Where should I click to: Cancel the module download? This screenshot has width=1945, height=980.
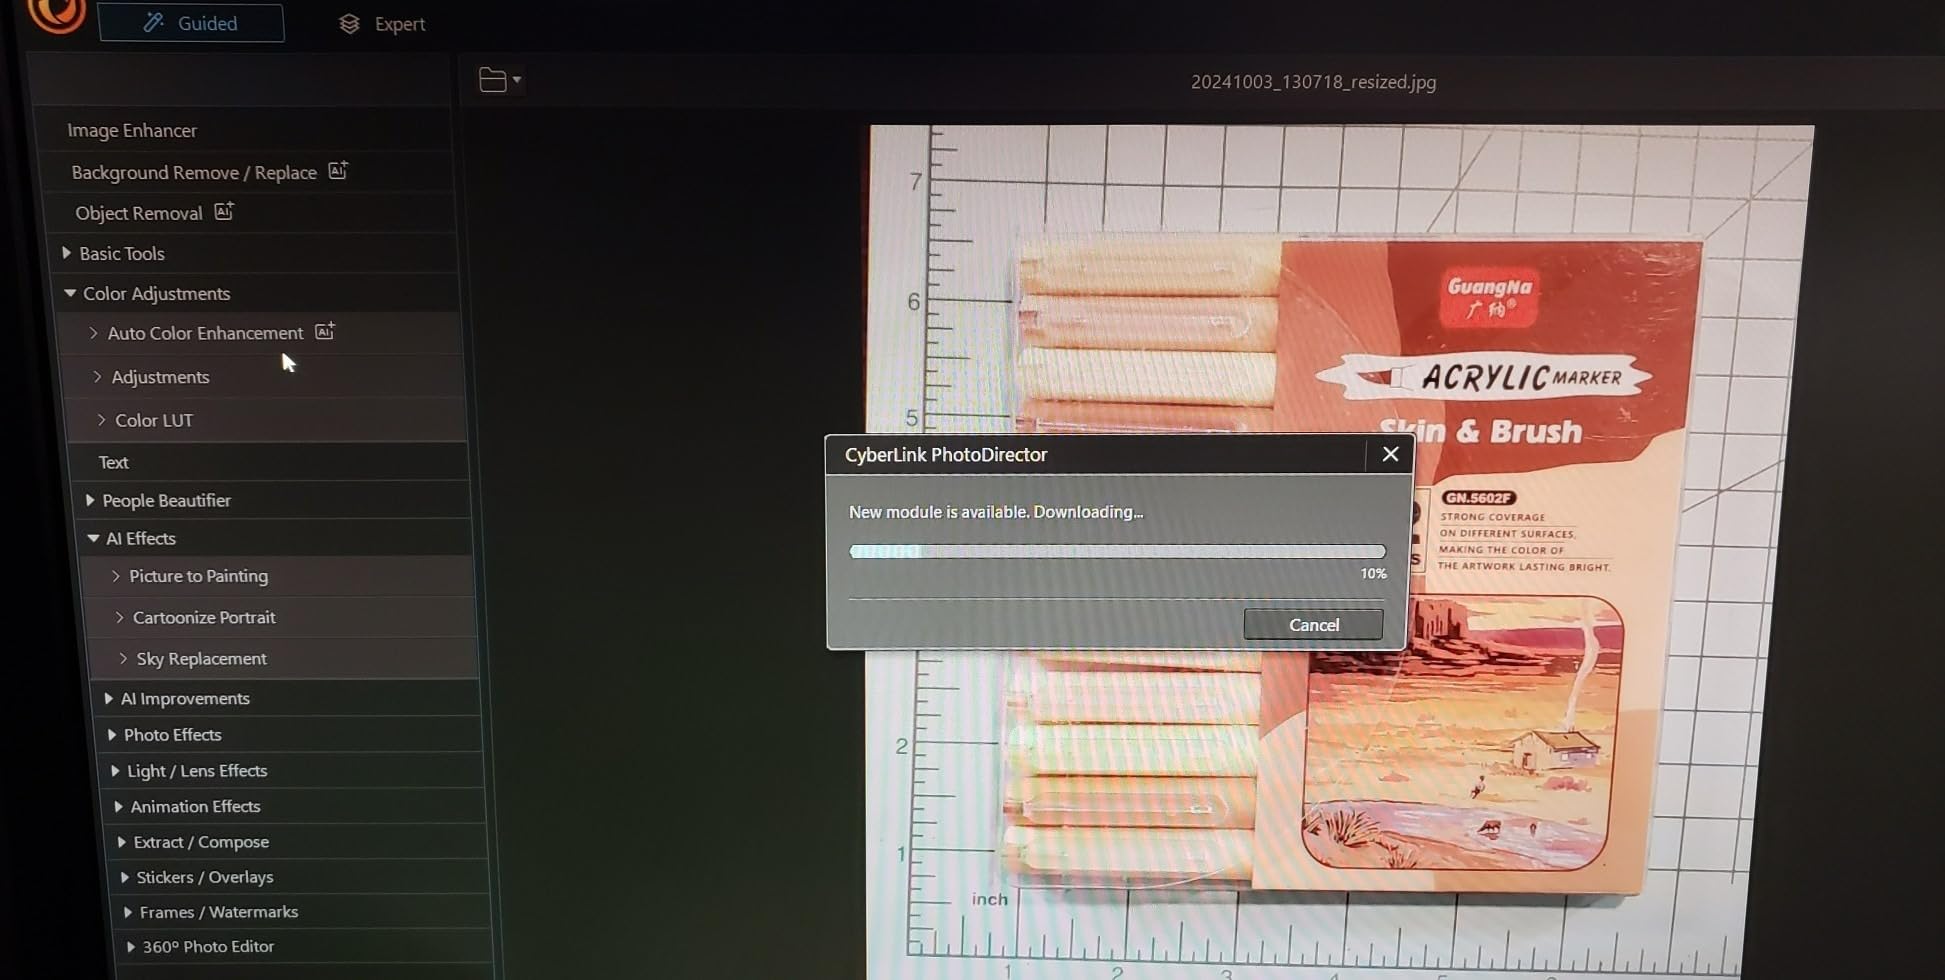(x=1313, y=623)
